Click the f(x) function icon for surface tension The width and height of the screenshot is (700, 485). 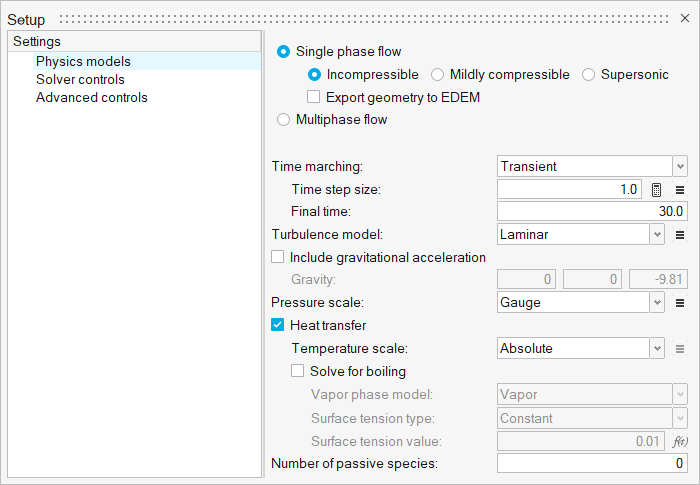[680, 441]
